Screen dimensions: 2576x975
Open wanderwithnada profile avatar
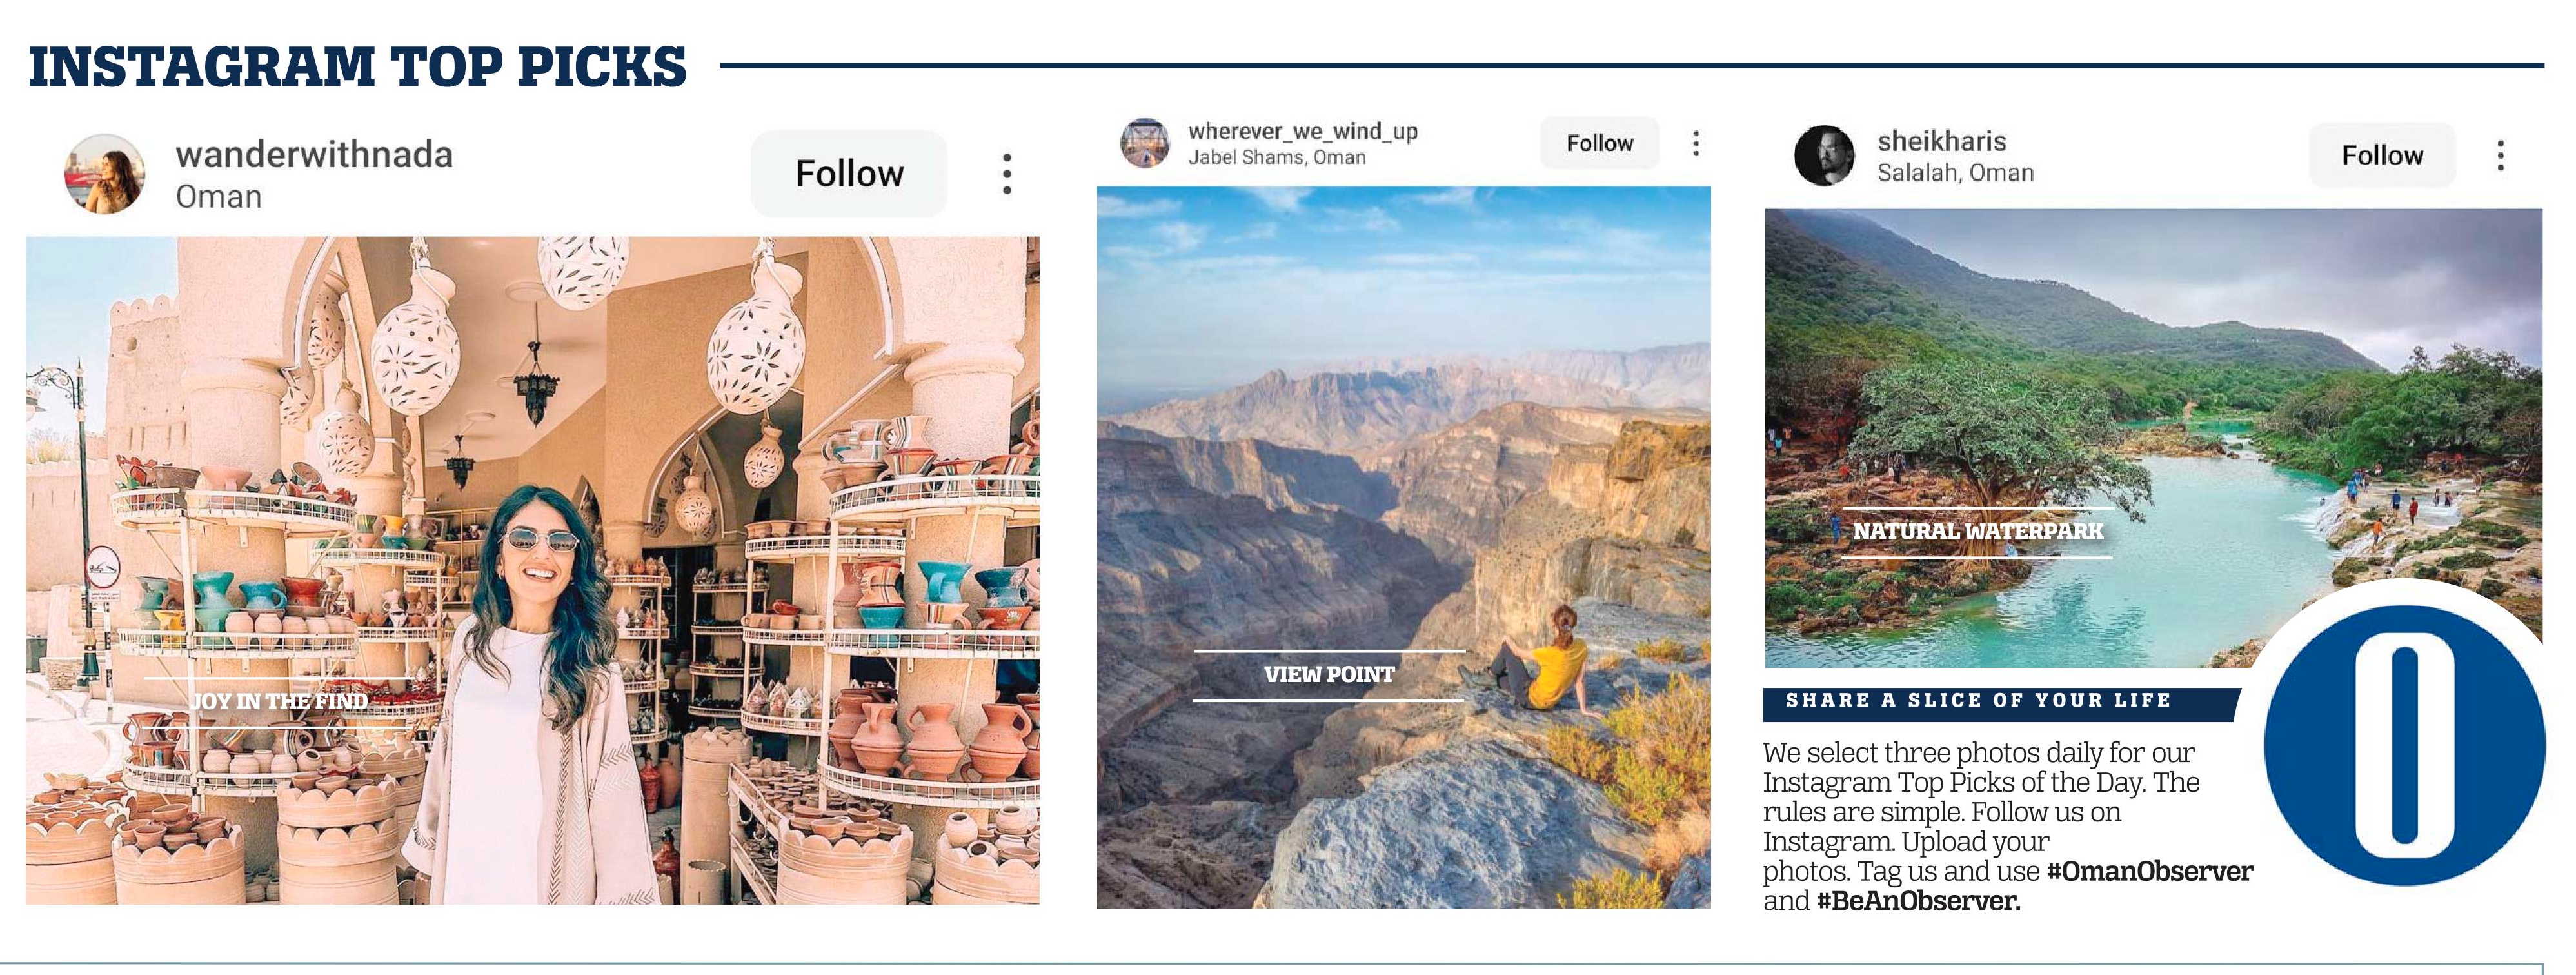[105, 174]
